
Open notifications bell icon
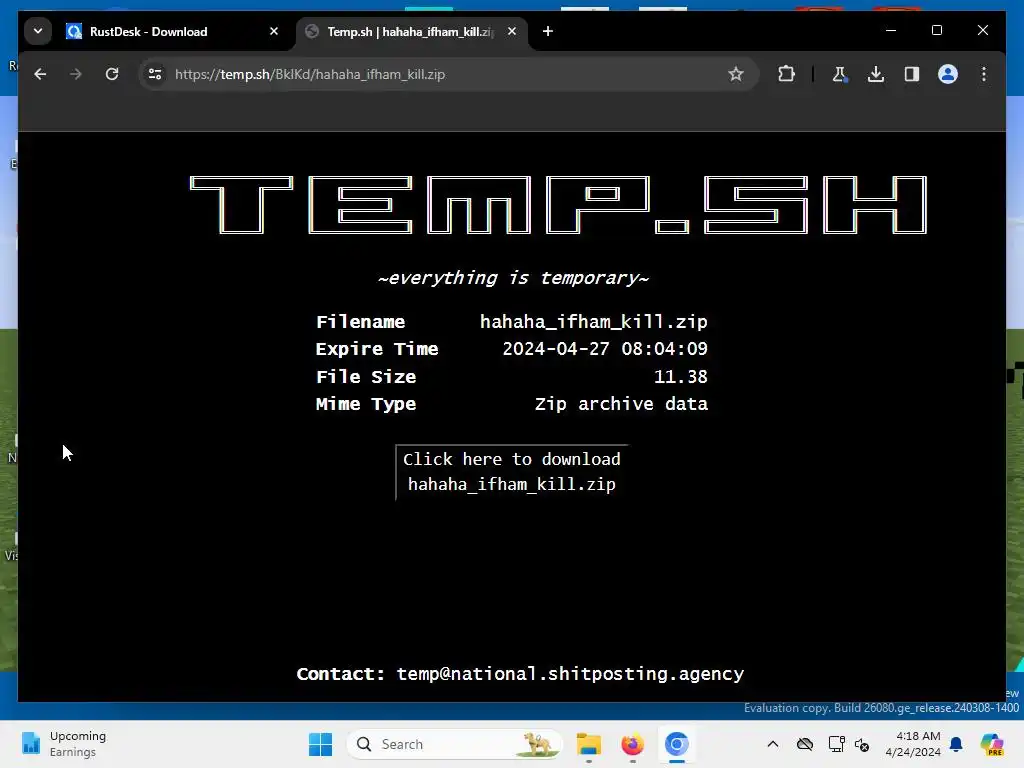956,744
